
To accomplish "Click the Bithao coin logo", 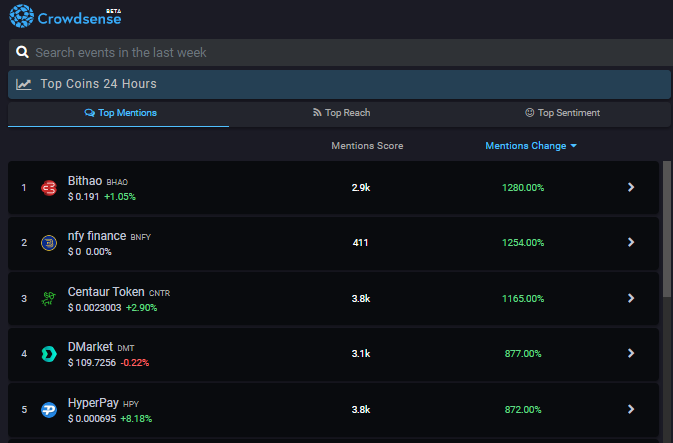I will click(49, 188).
